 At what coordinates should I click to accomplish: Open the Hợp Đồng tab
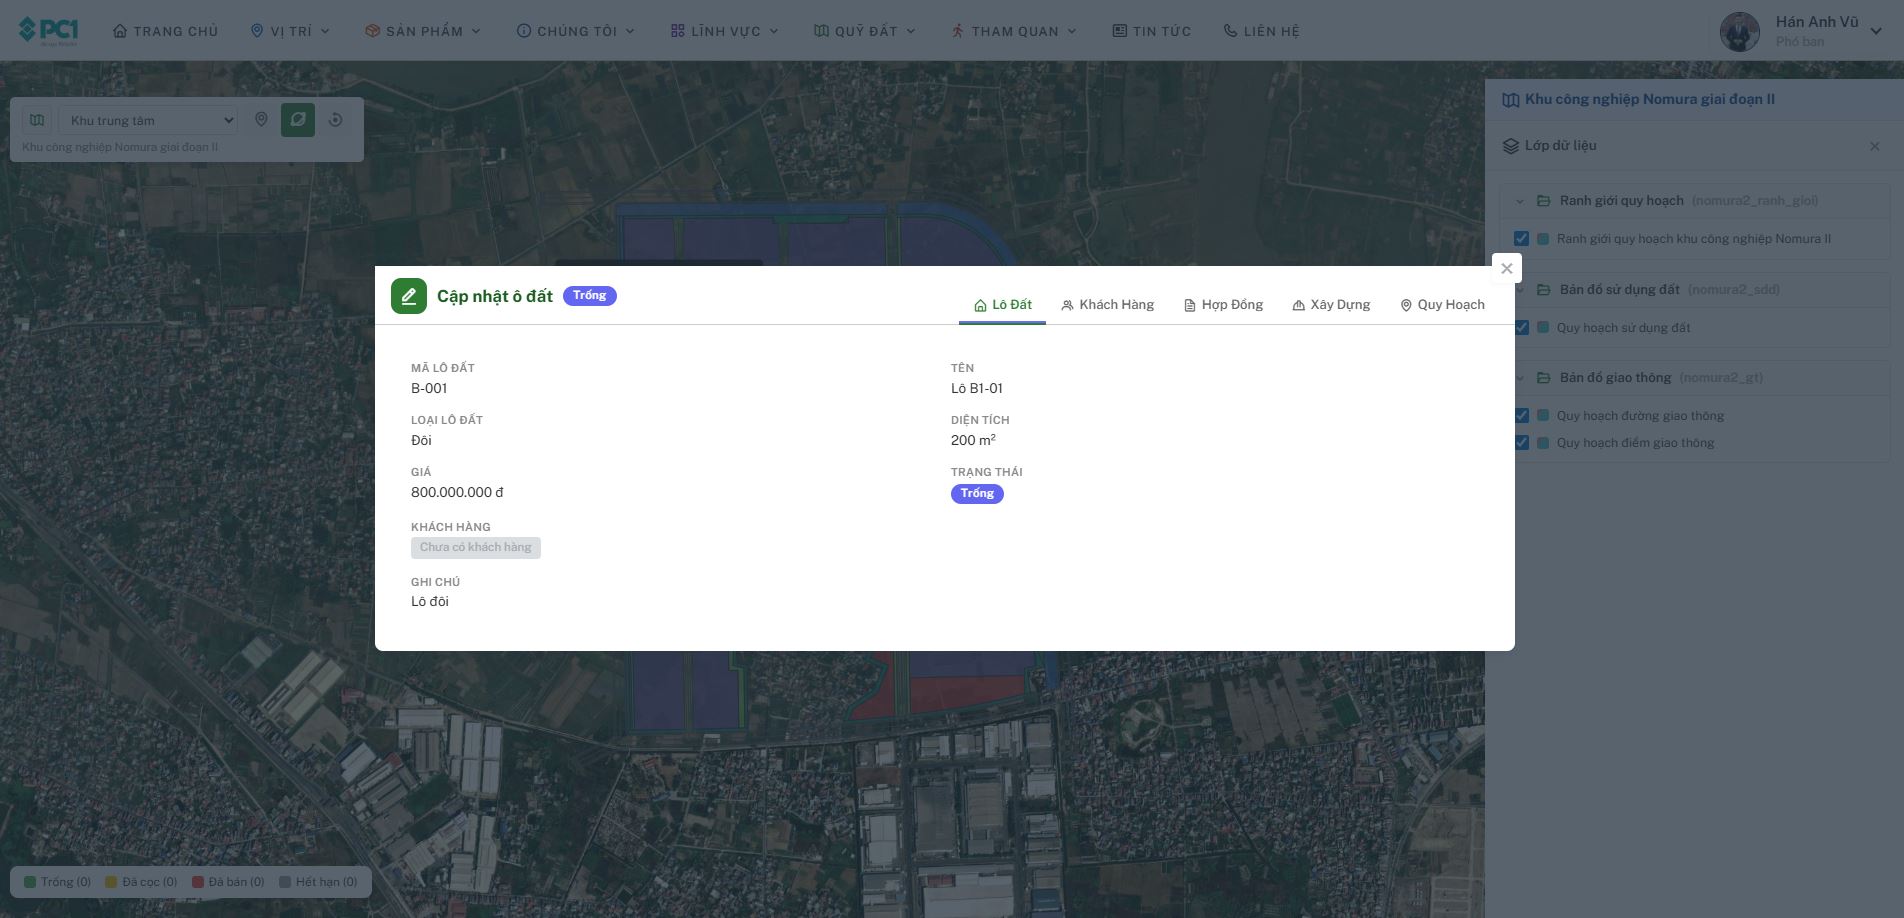(x=1223, y=305)
